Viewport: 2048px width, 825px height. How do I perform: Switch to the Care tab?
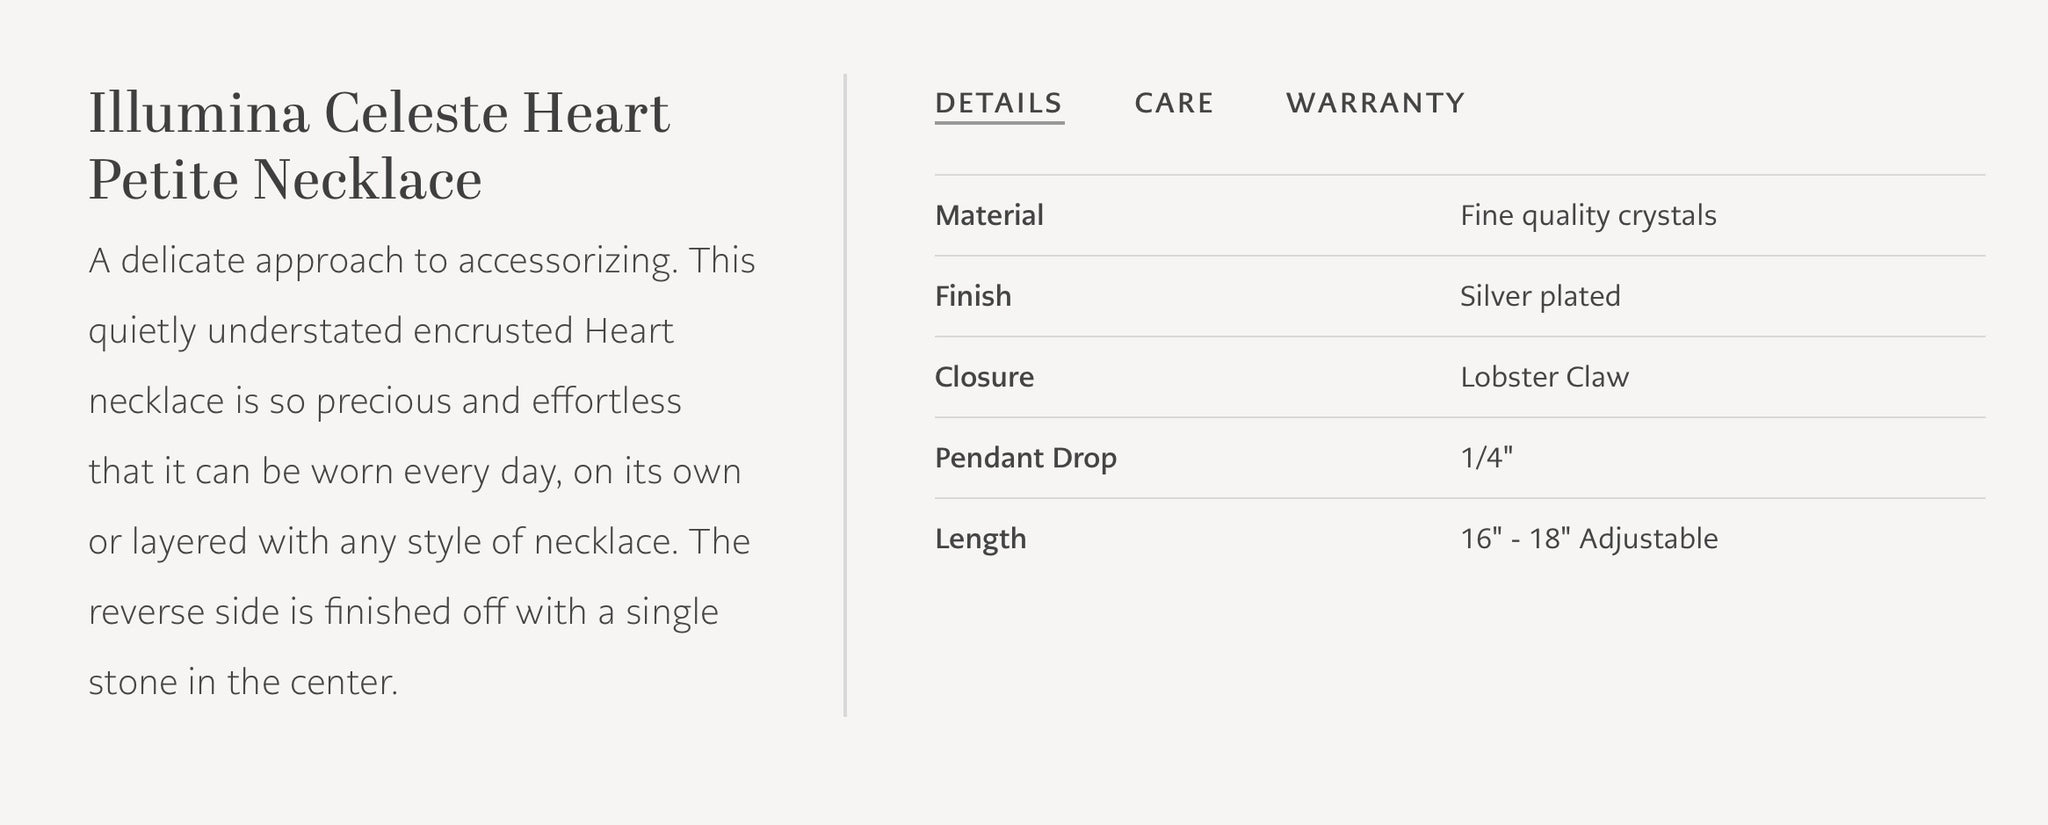click(1173, 103)
